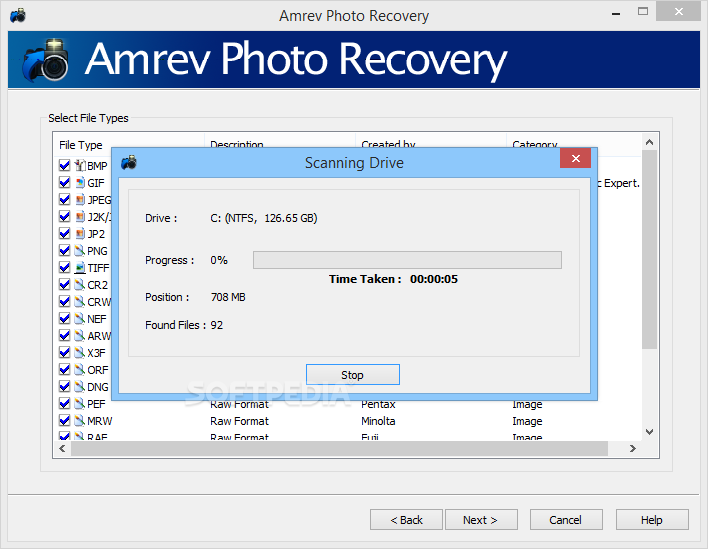The height and width of the screenshot is (549, 708).
Task: Click the '708 MB' position value
Action: (x=228, y=297)
